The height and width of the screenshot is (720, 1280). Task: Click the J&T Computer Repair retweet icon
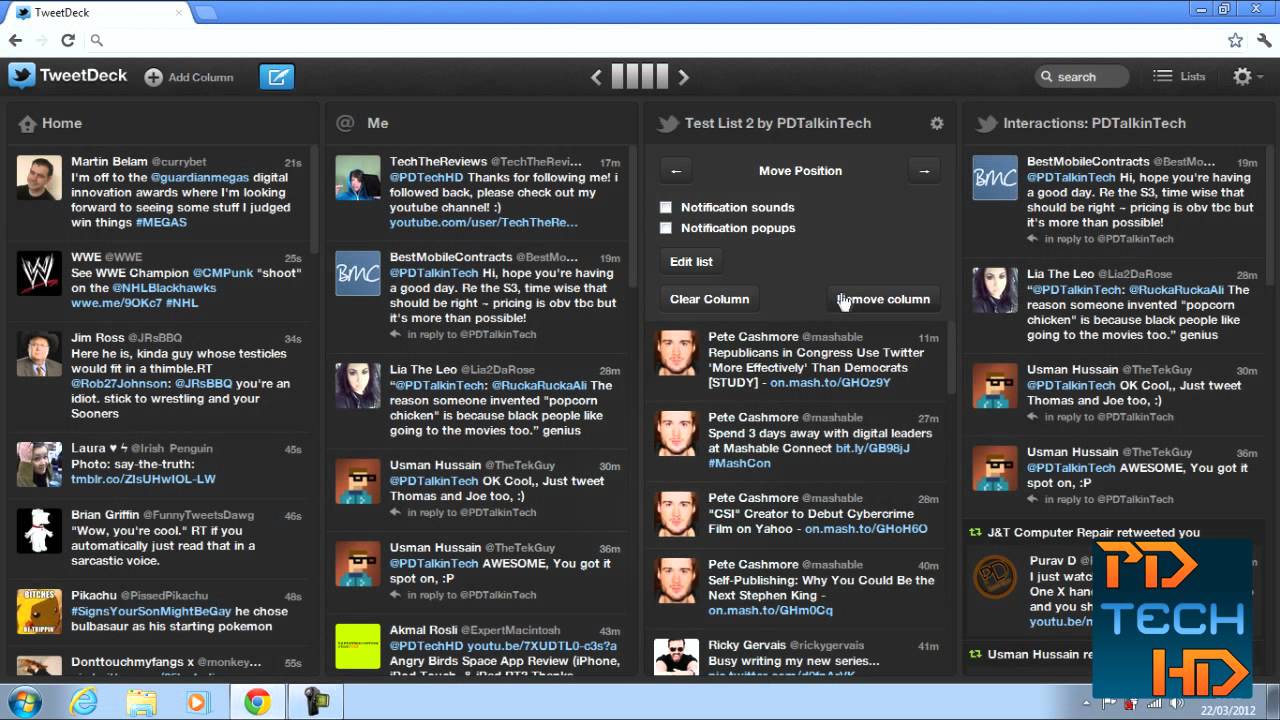click(976, 533)
